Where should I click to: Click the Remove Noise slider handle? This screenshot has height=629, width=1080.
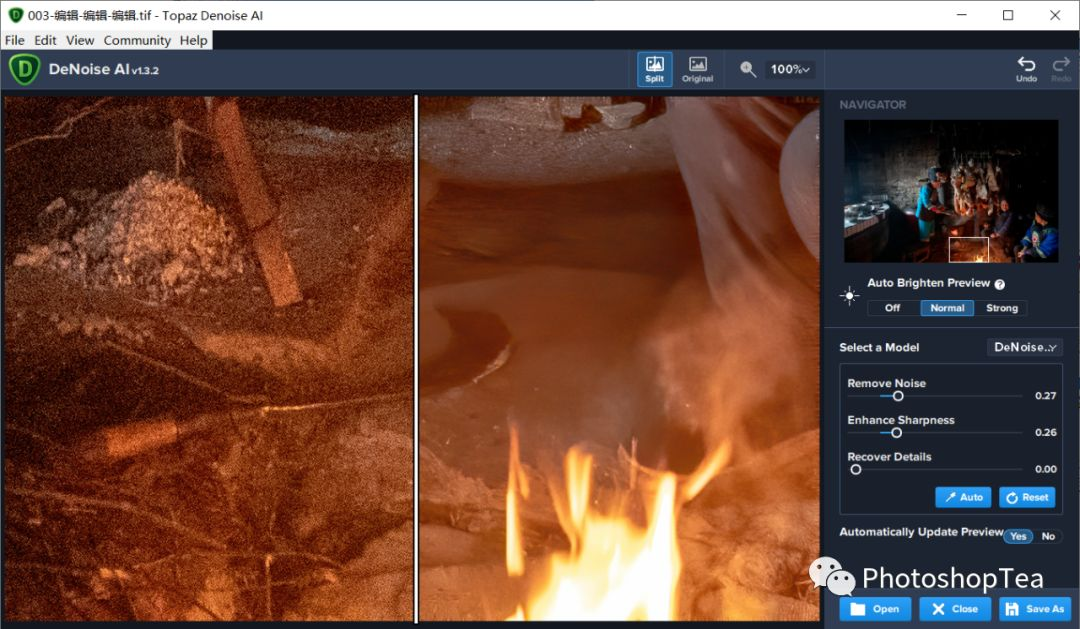pos(897,395)
